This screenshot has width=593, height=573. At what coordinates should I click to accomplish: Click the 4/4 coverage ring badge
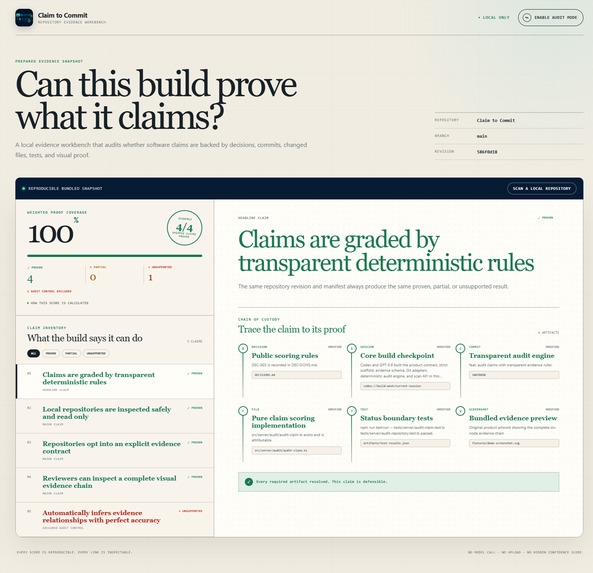tap(185, 228)
